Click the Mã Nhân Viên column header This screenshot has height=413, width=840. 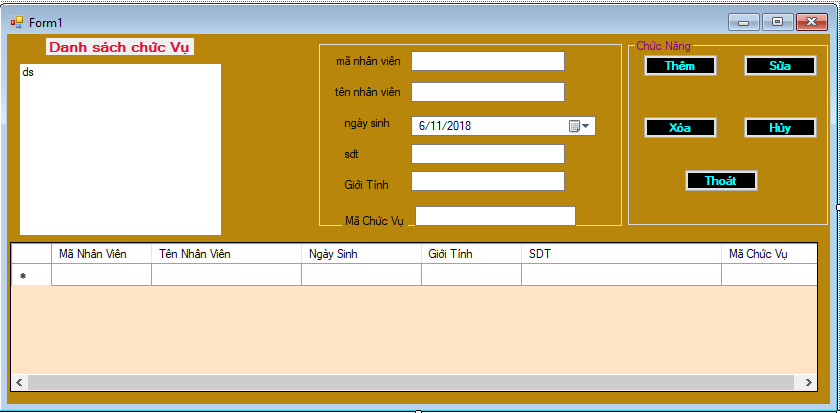point(102,254)
